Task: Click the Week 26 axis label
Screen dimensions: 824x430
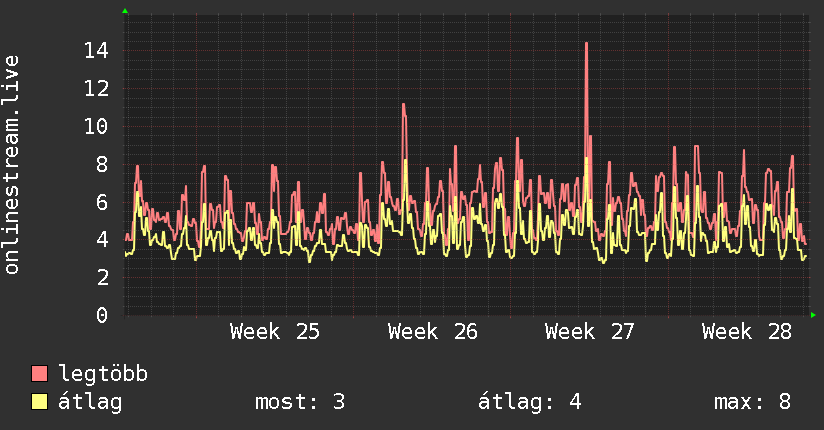Action: tap(432, 332)
